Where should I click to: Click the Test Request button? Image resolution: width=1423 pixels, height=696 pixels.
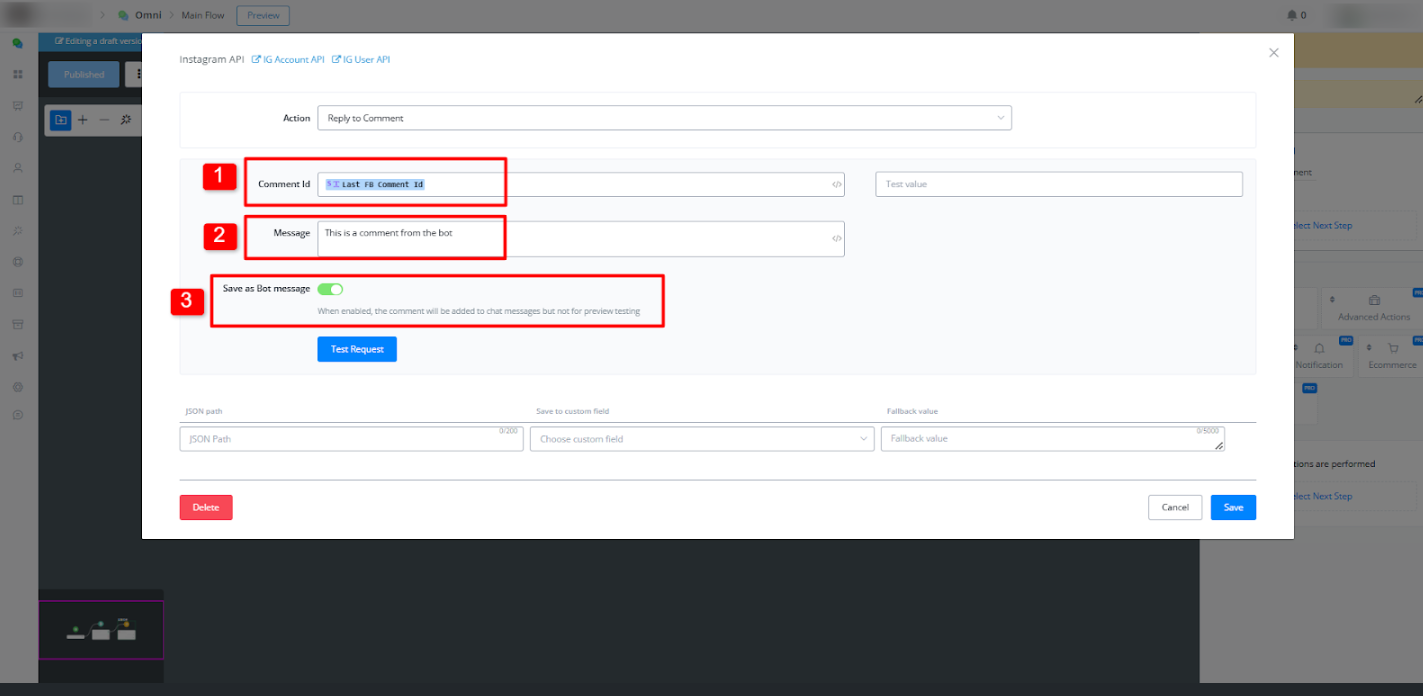click(357, 349)
